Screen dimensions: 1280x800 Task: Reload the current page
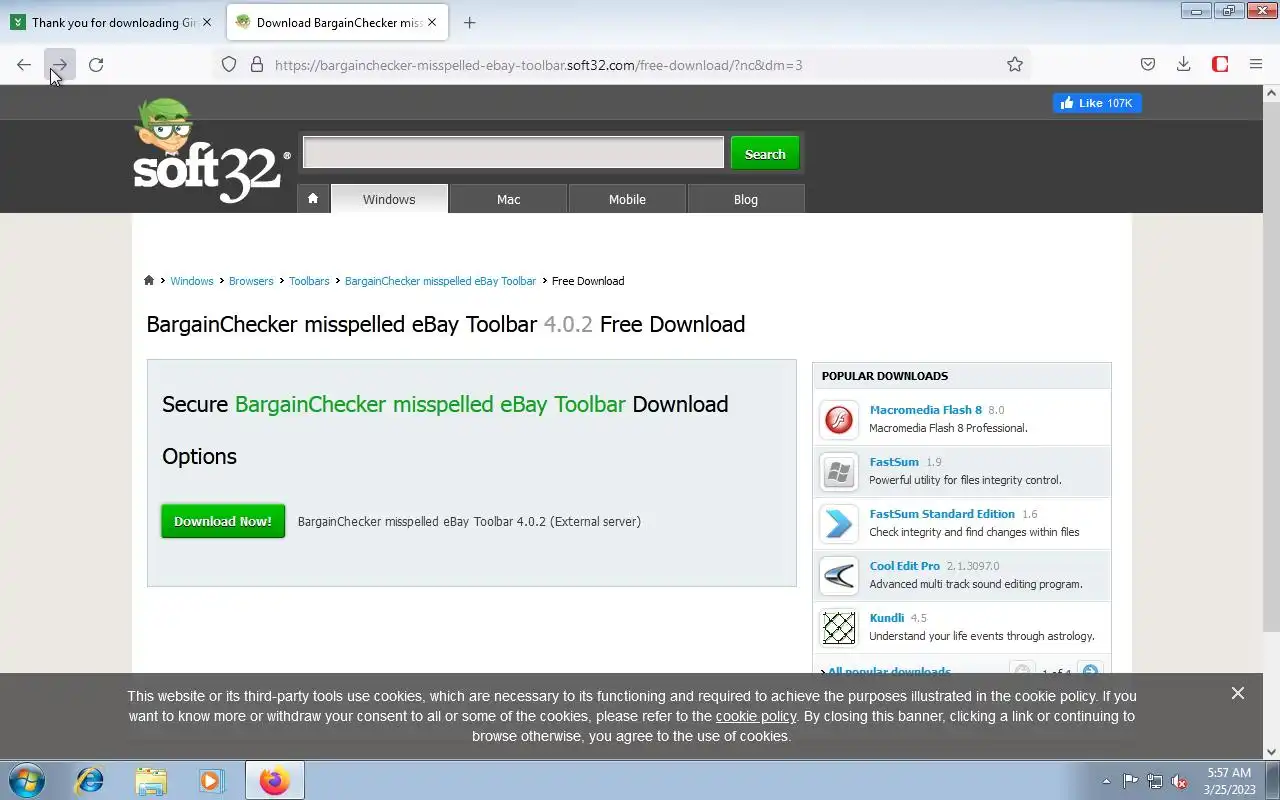96,65
